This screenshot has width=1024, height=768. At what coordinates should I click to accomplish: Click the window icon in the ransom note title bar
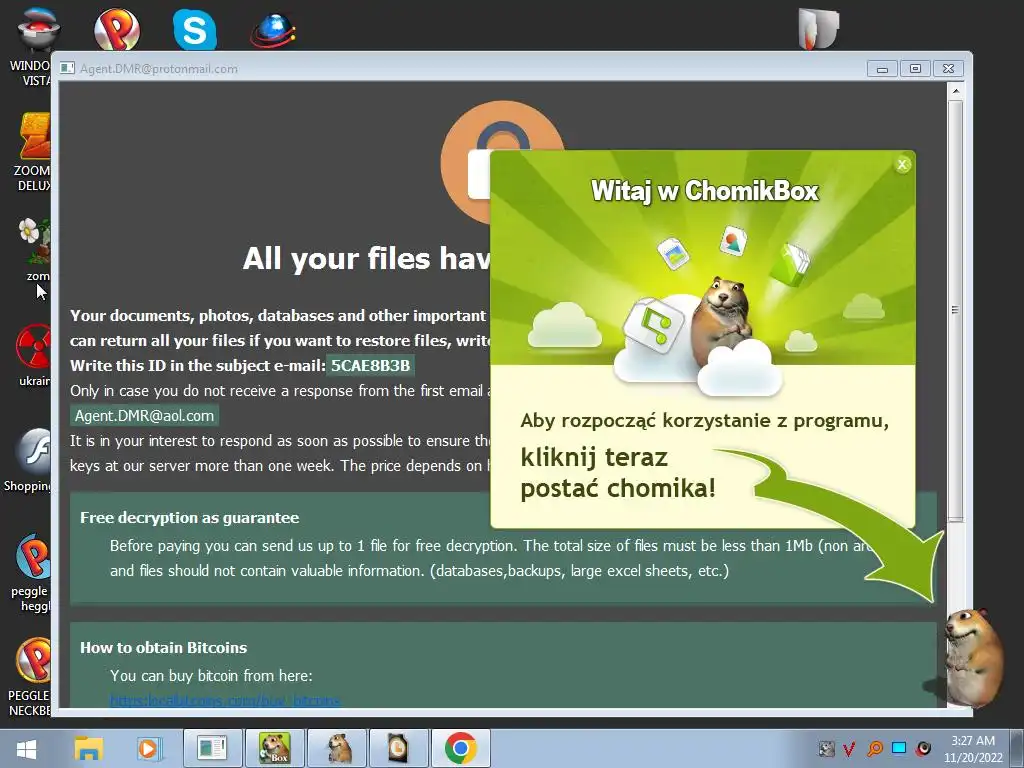[x=67, y=68]
